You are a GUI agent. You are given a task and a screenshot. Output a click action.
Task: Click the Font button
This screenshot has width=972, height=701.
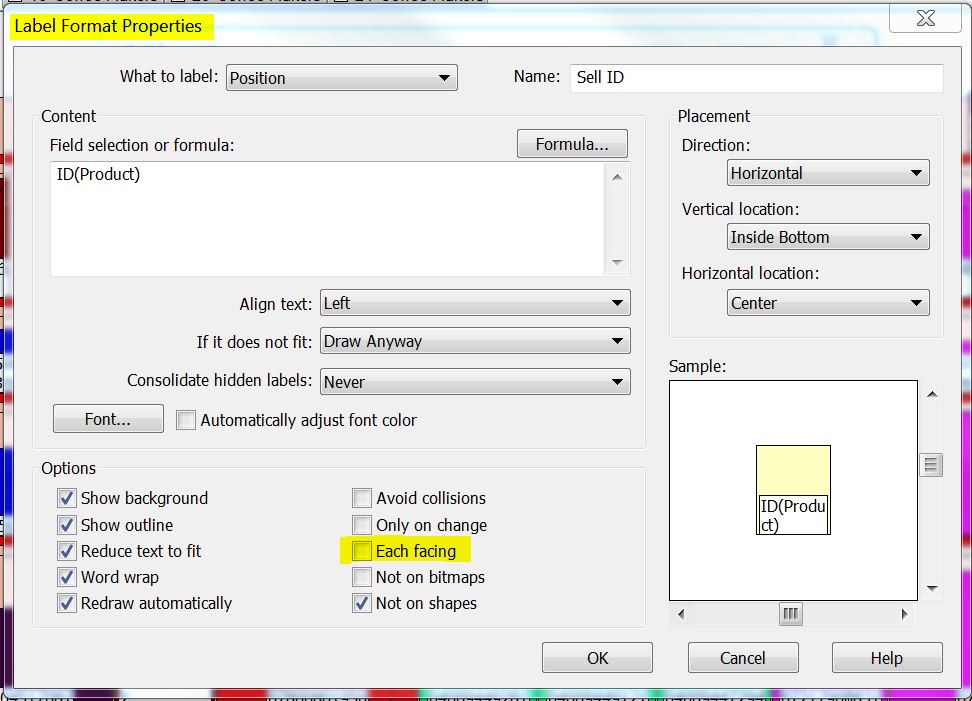click(x=108, y=420)
